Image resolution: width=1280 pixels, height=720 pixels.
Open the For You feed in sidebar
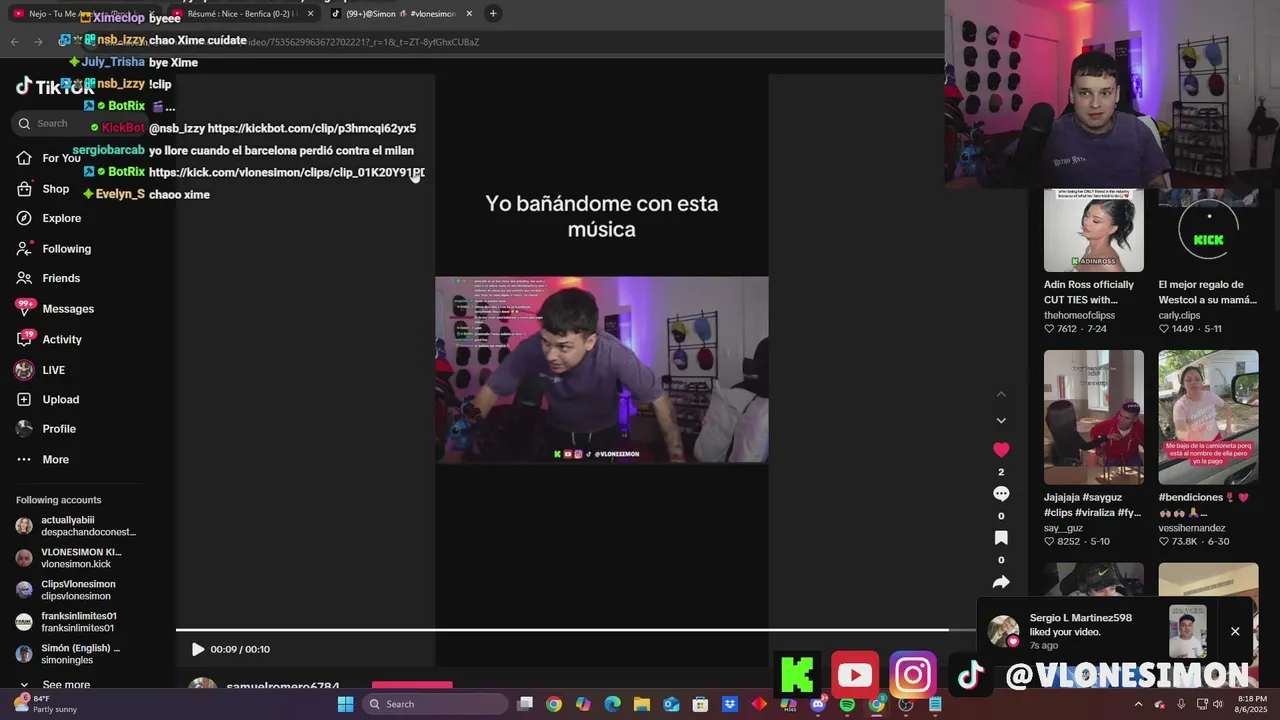(x=48, y=158)
